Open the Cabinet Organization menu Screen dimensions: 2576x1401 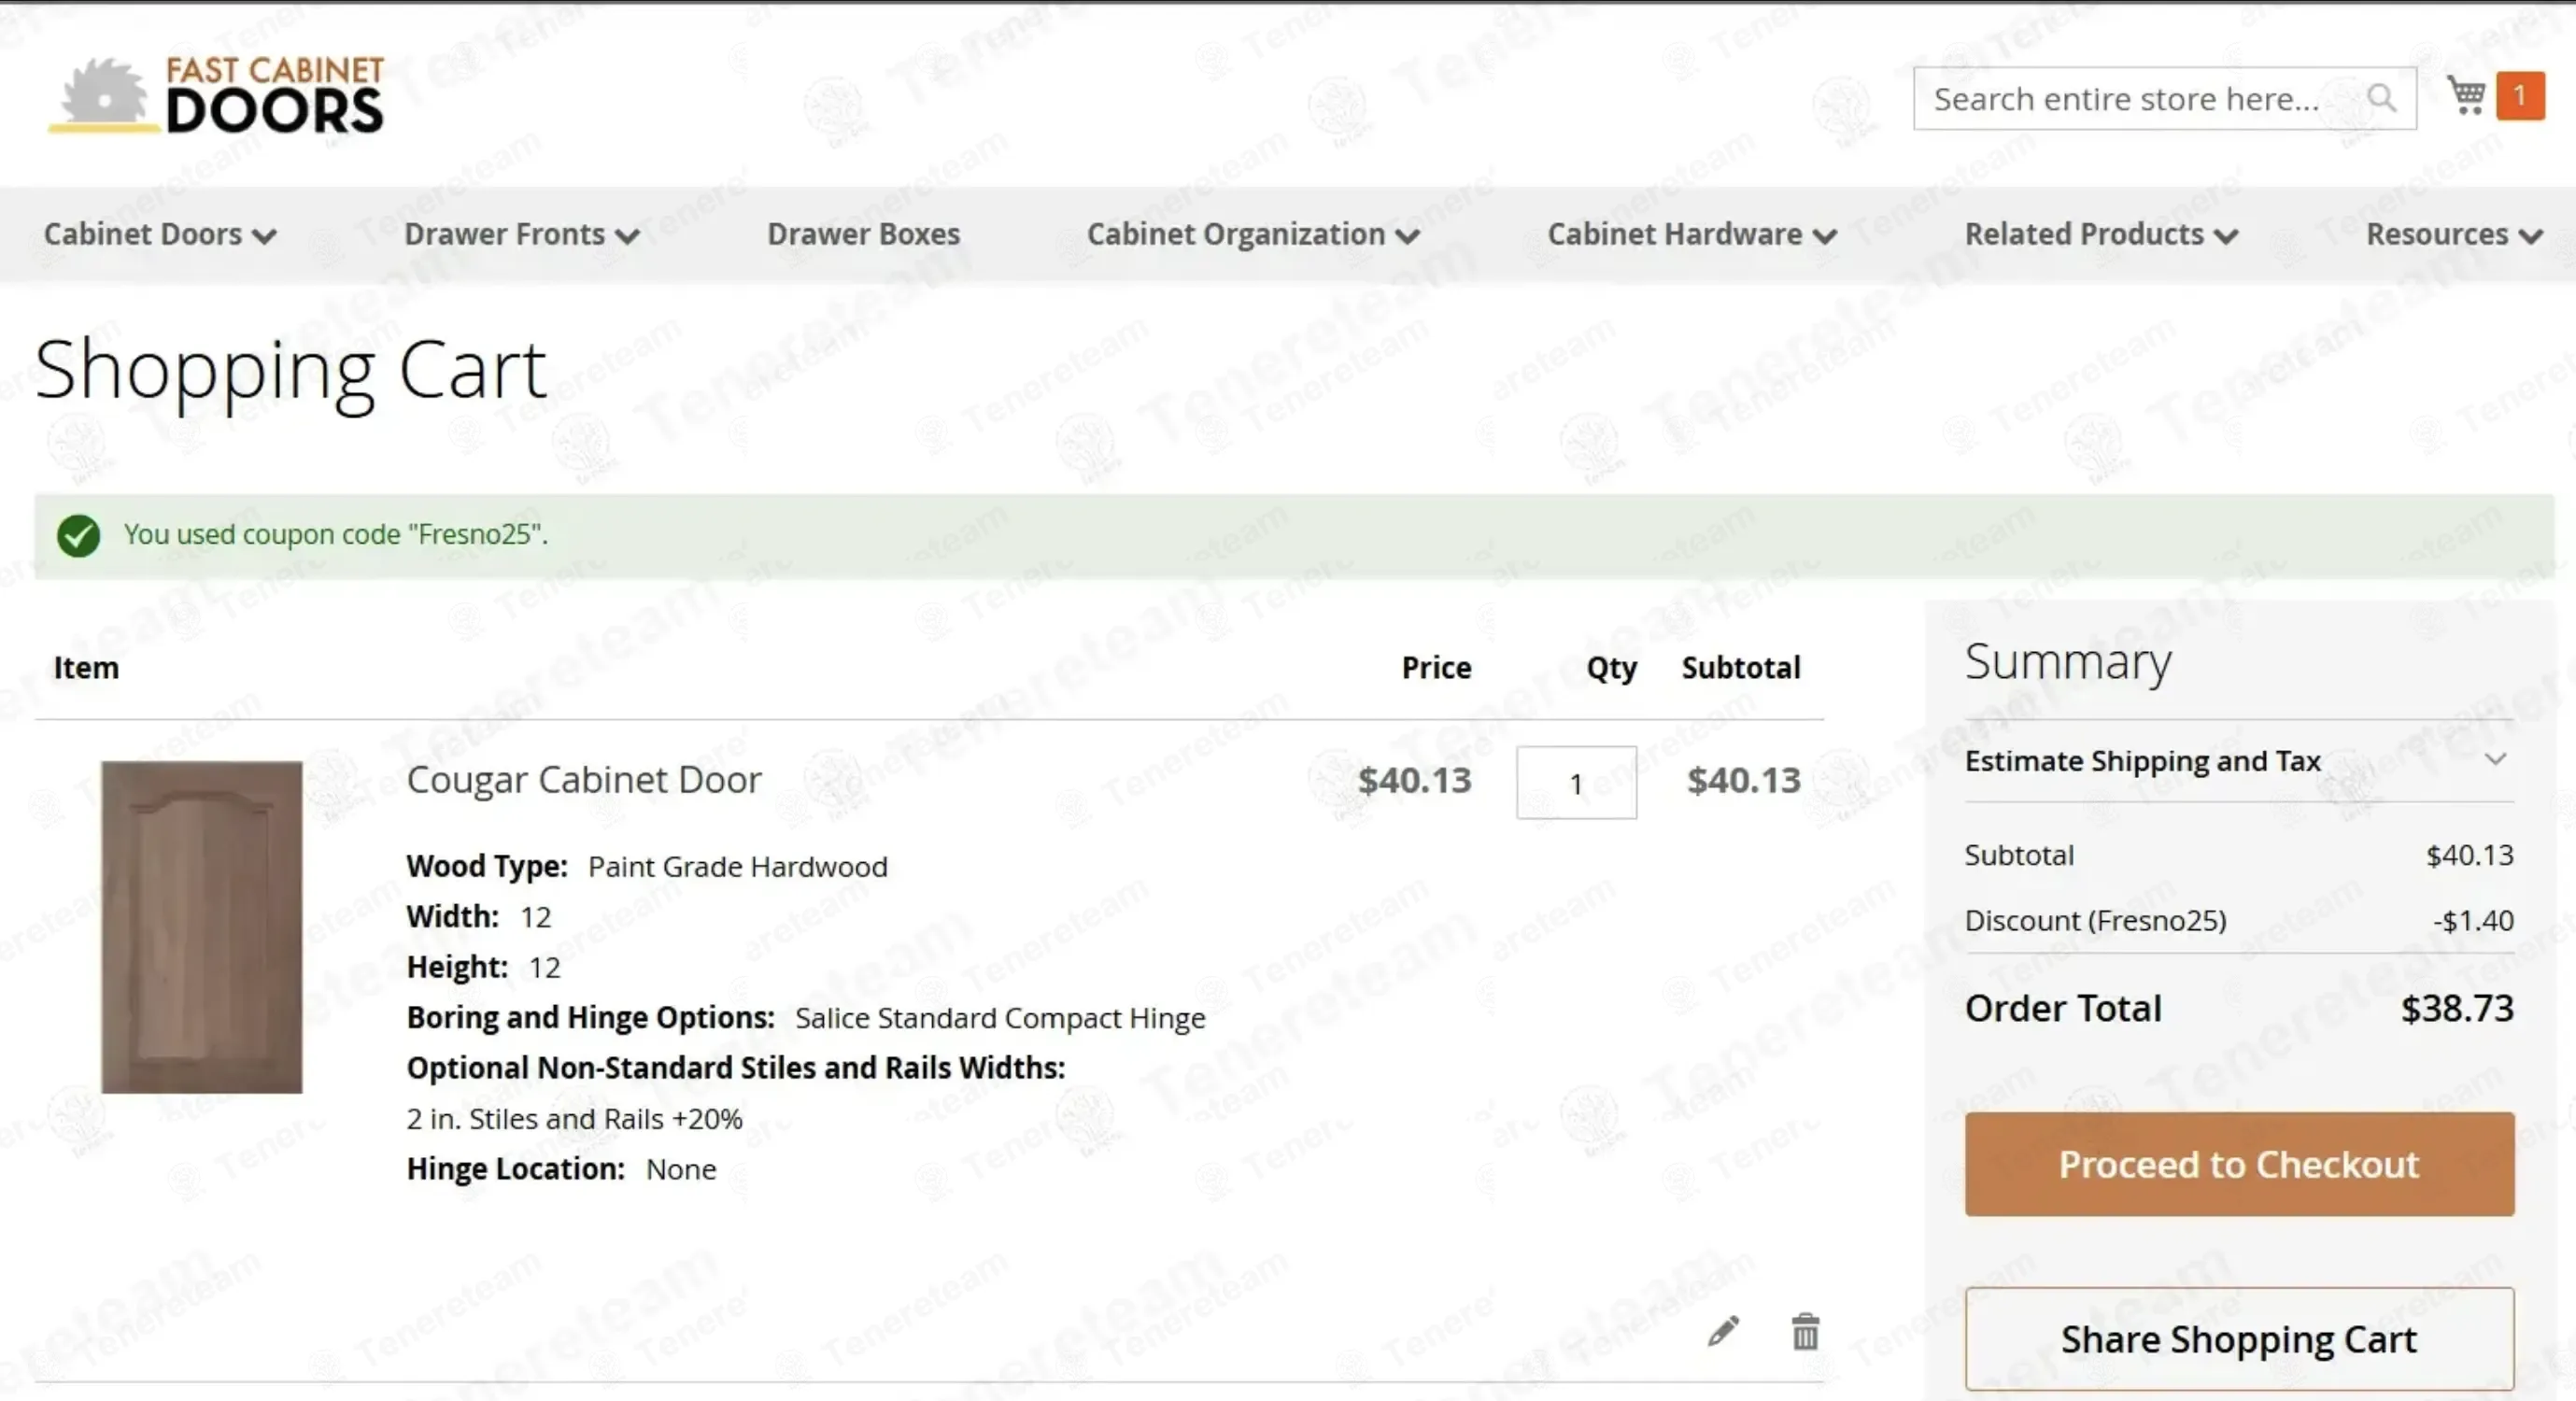coord(1253,234)
